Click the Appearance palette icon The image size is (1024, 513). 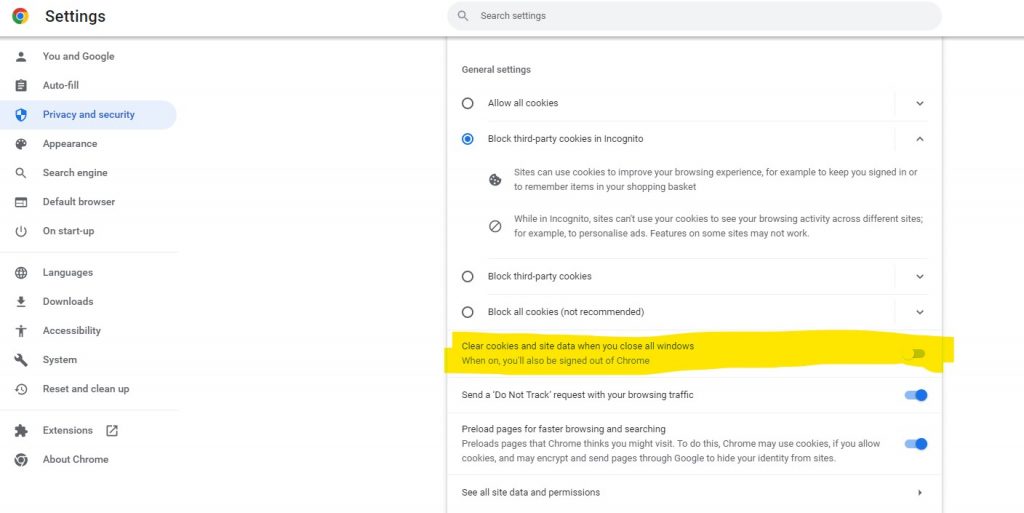(21, 144)
